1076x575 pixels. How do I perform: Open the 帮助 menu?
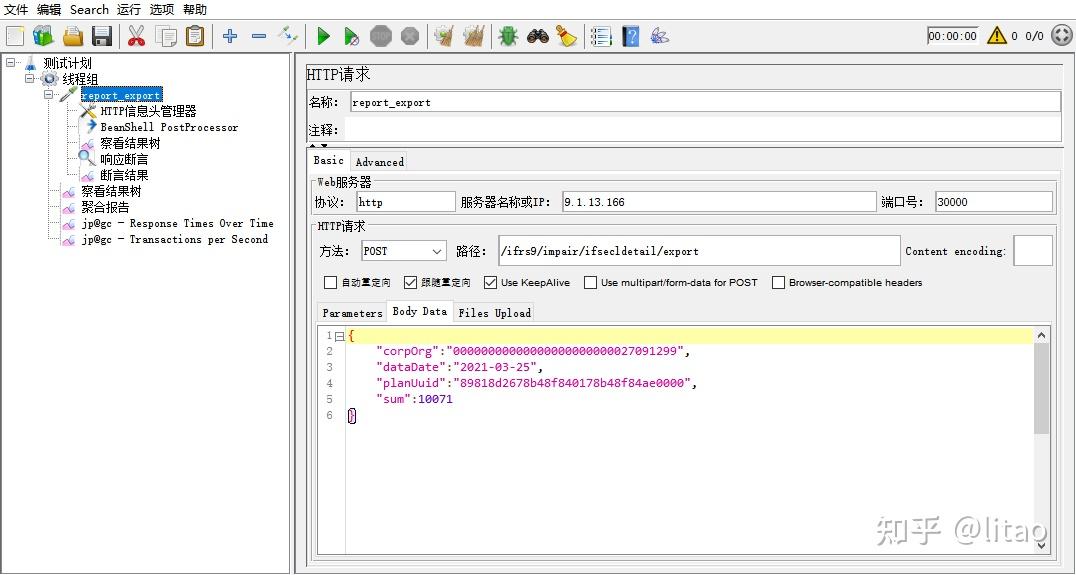195,10
